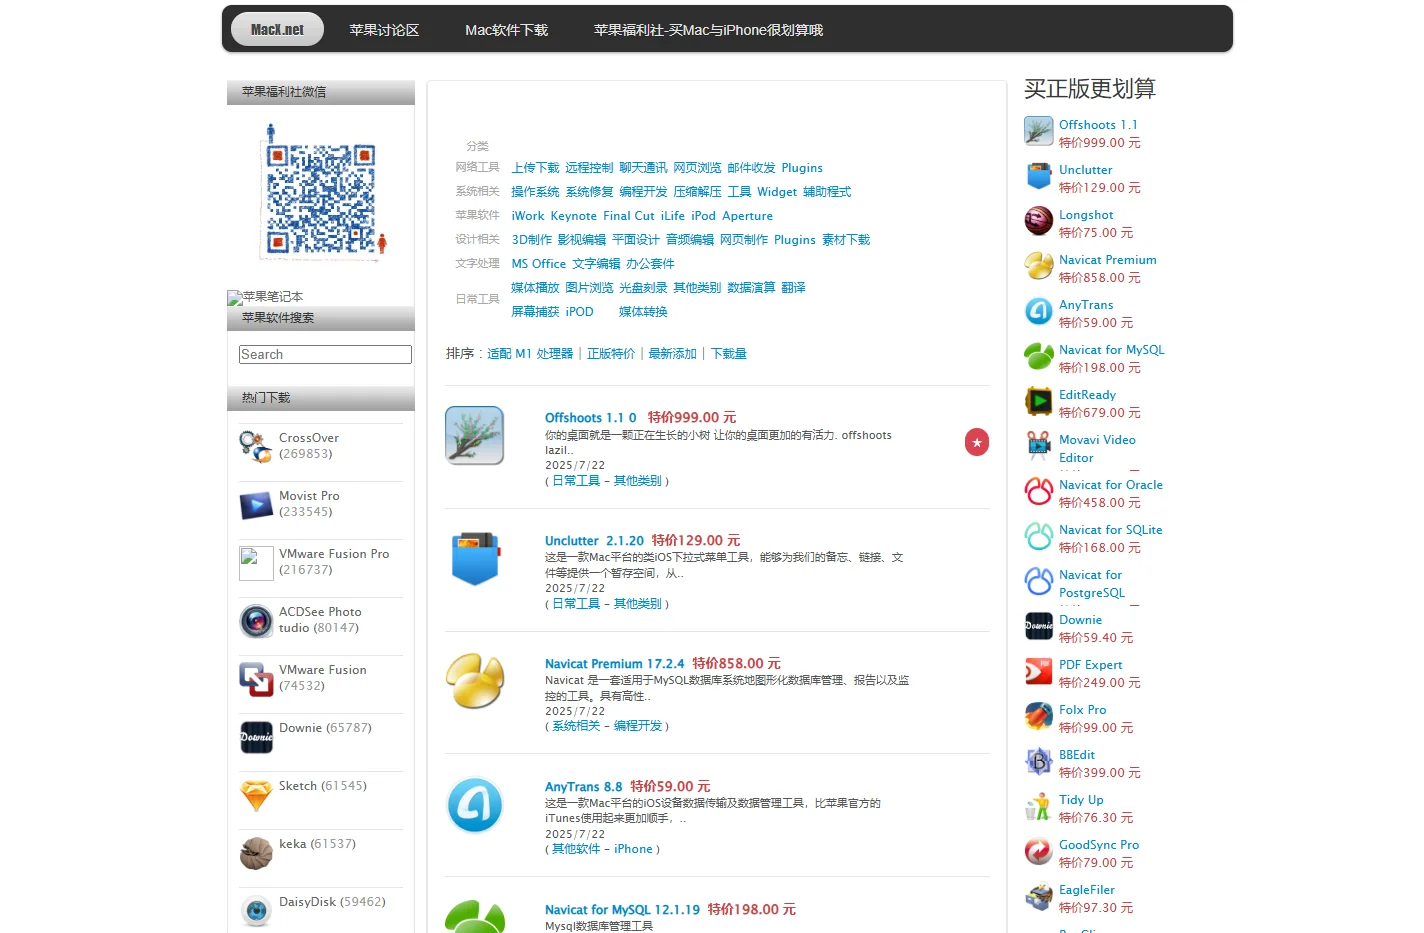1424x933 pixels.
Task: Click the Navicat for SQLite icon
Action: coord(1039,536)
